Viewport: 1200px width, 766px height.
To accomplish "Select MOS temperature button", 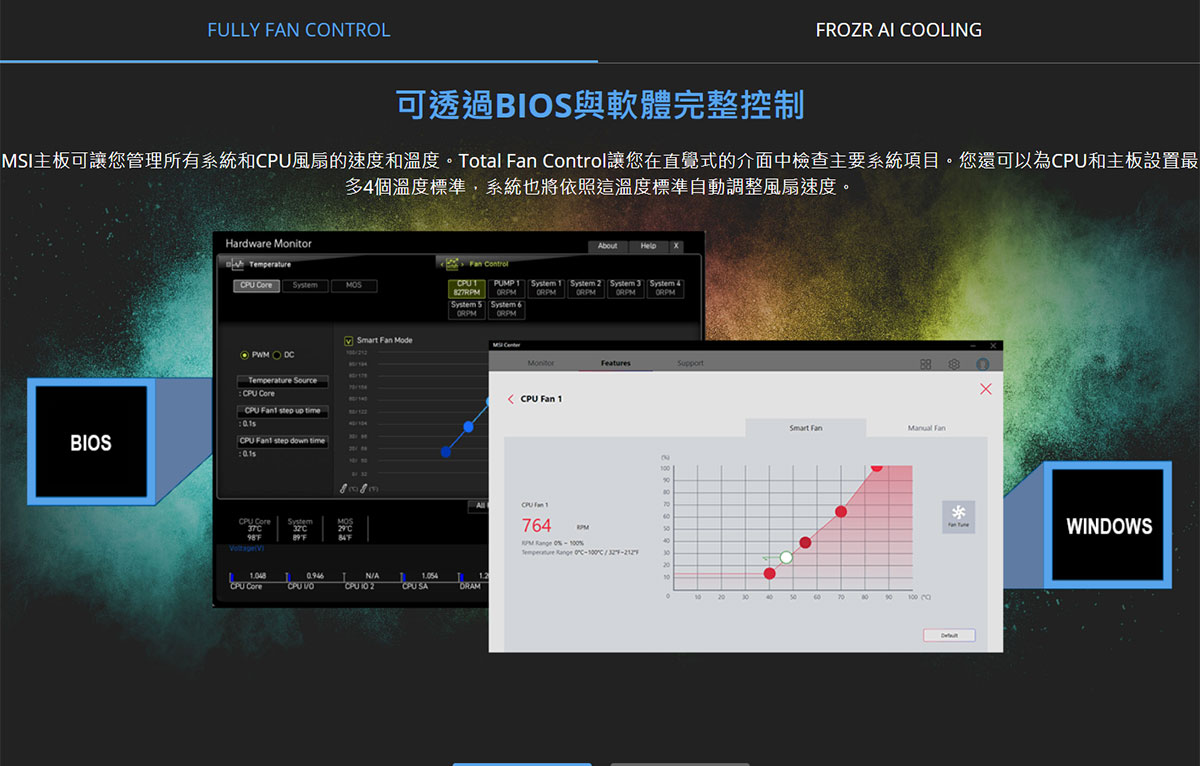I will pyautogui.click(x=354, y=285).
